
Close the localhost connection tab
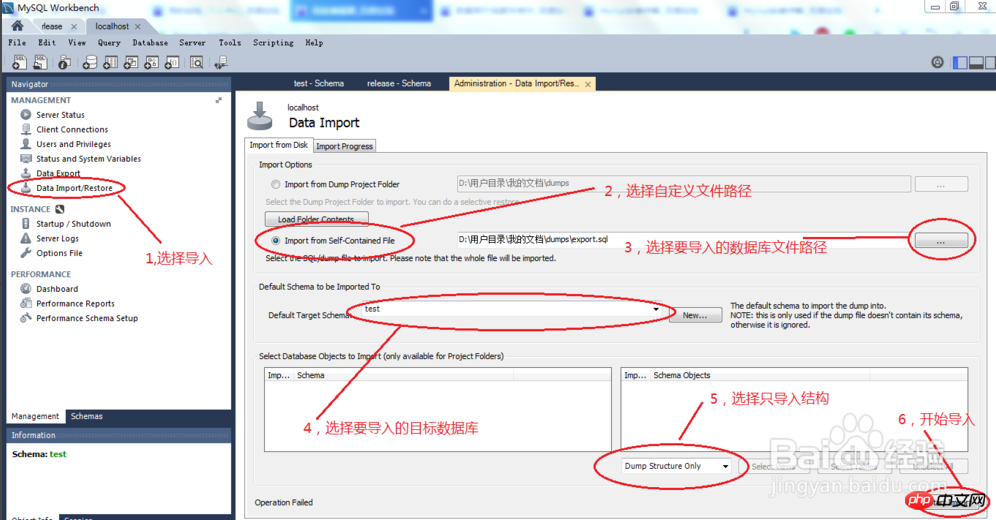pyautogui.click(x=138, y=27)
